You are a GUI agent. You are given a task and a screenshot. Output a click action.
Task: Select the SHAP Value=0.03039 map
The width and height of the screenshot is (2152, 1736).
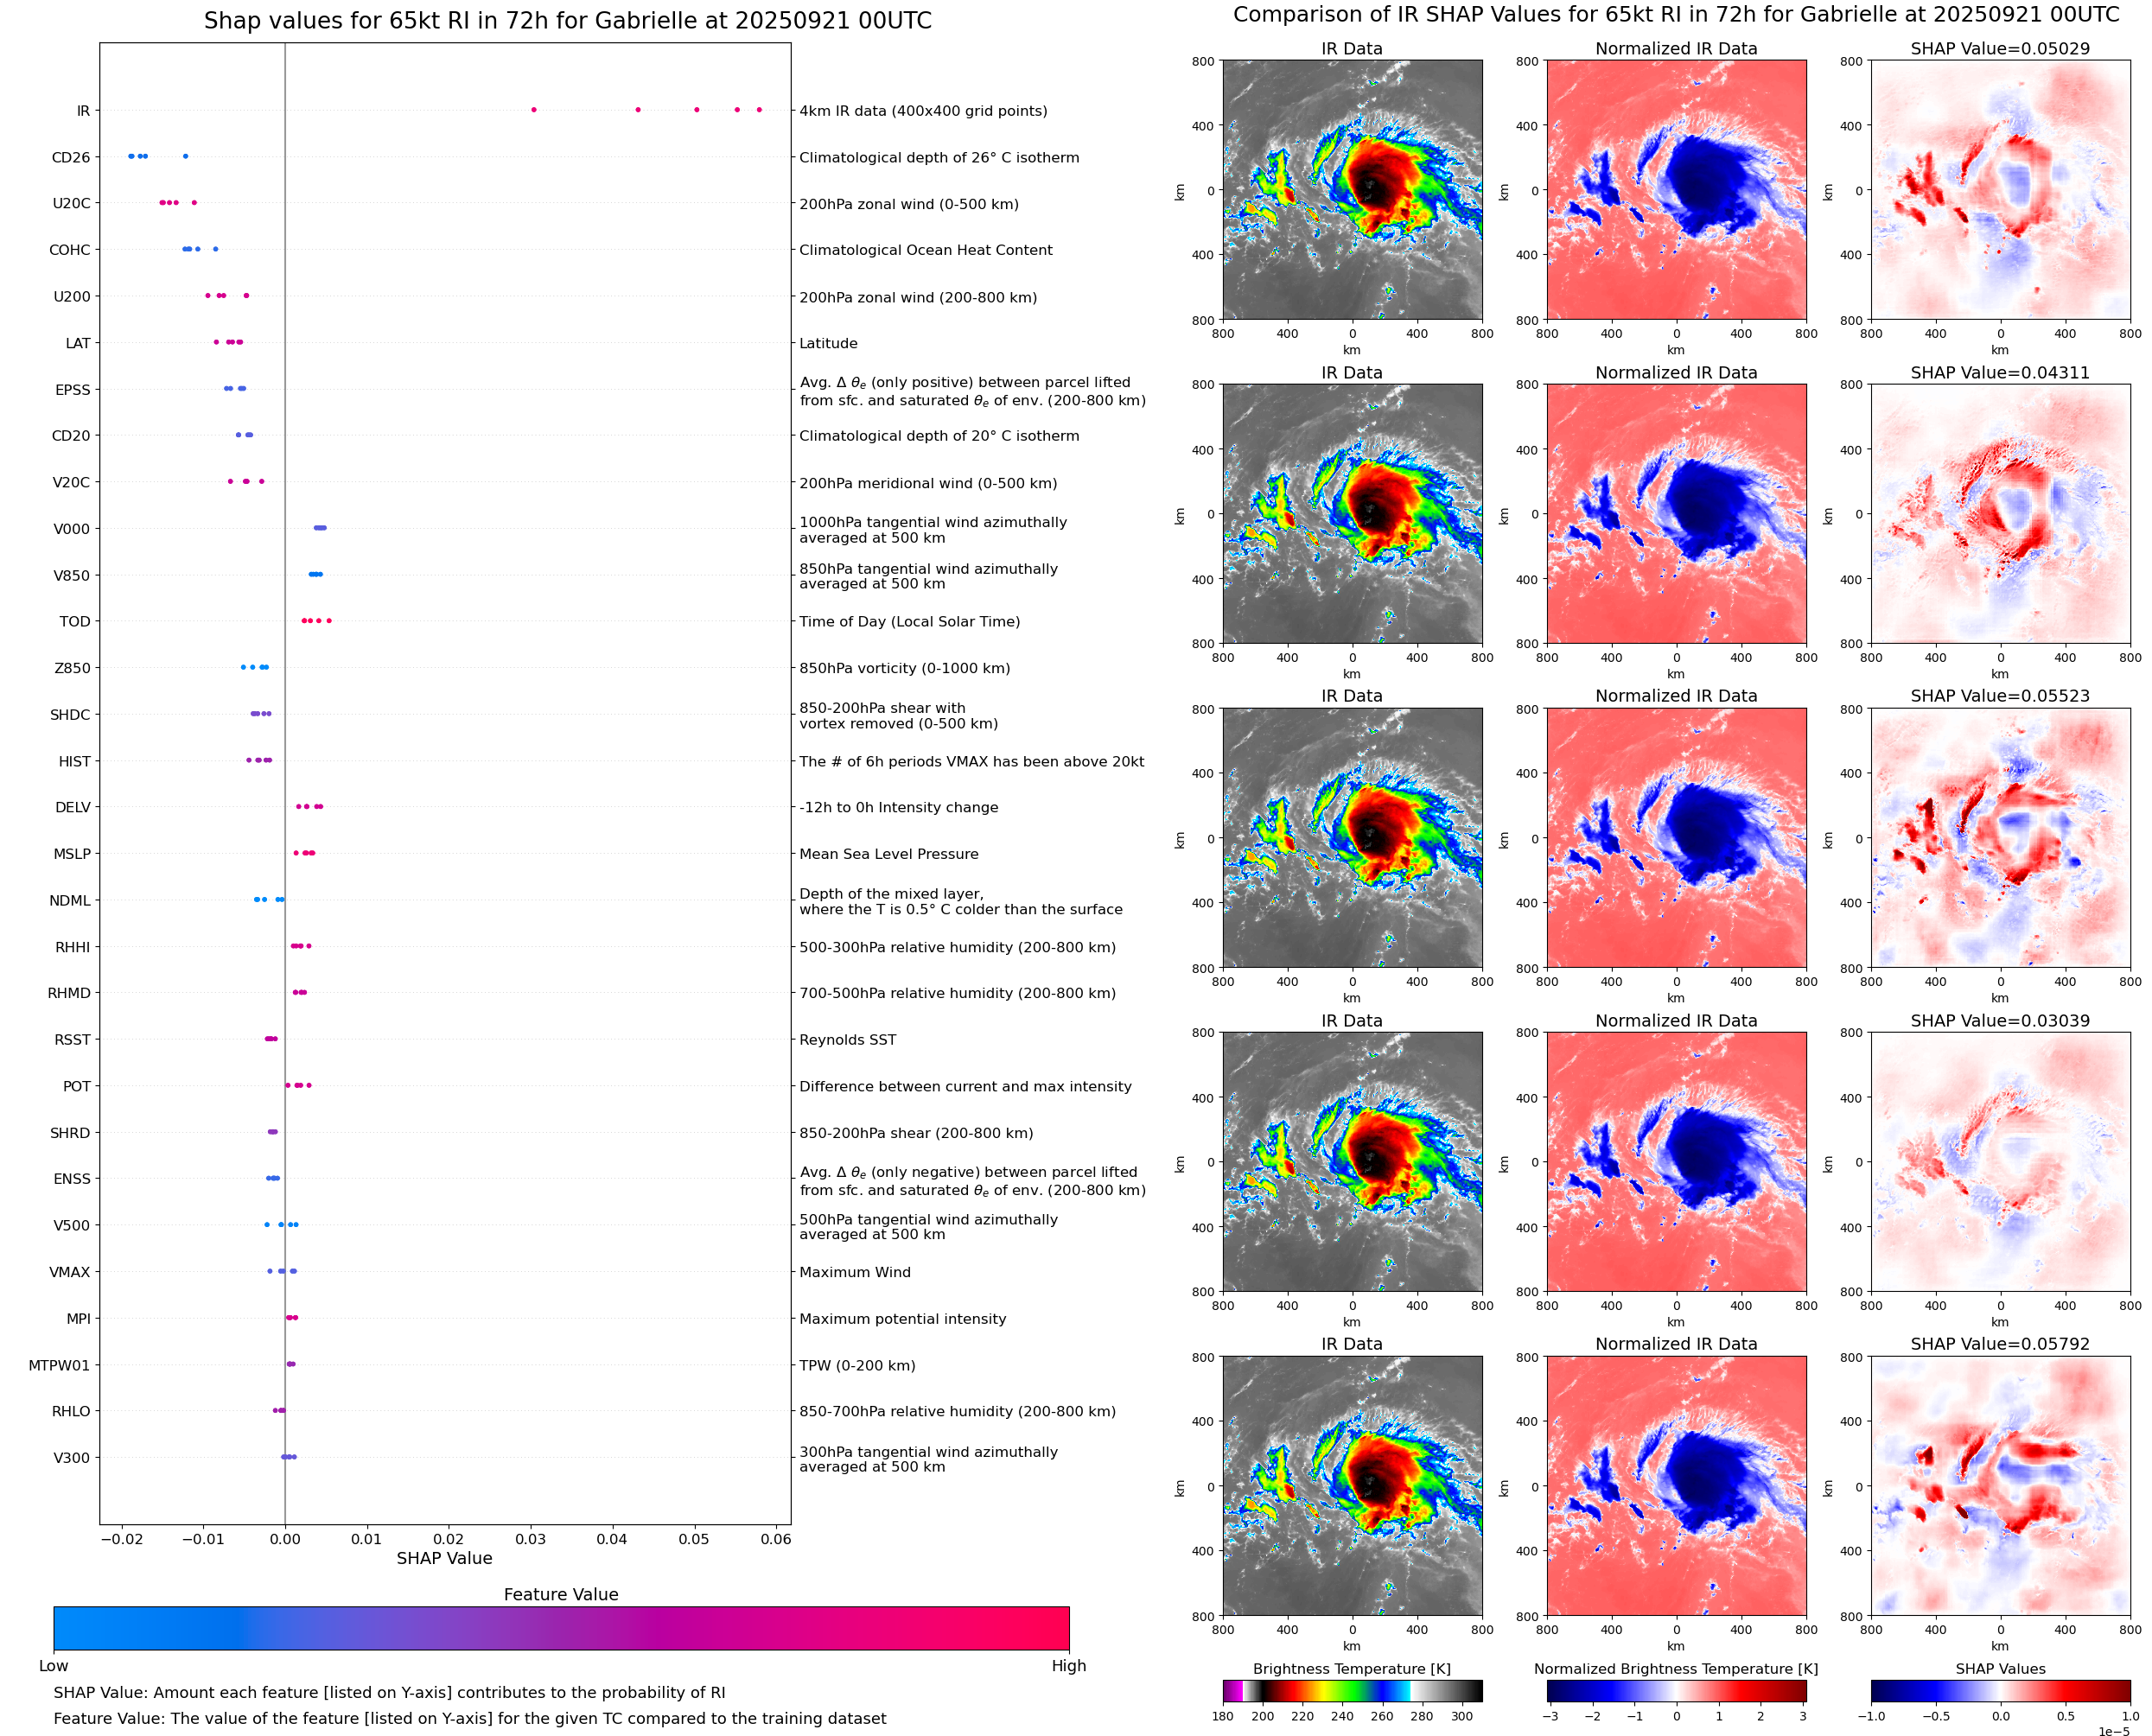(x=2000, y=1161)
